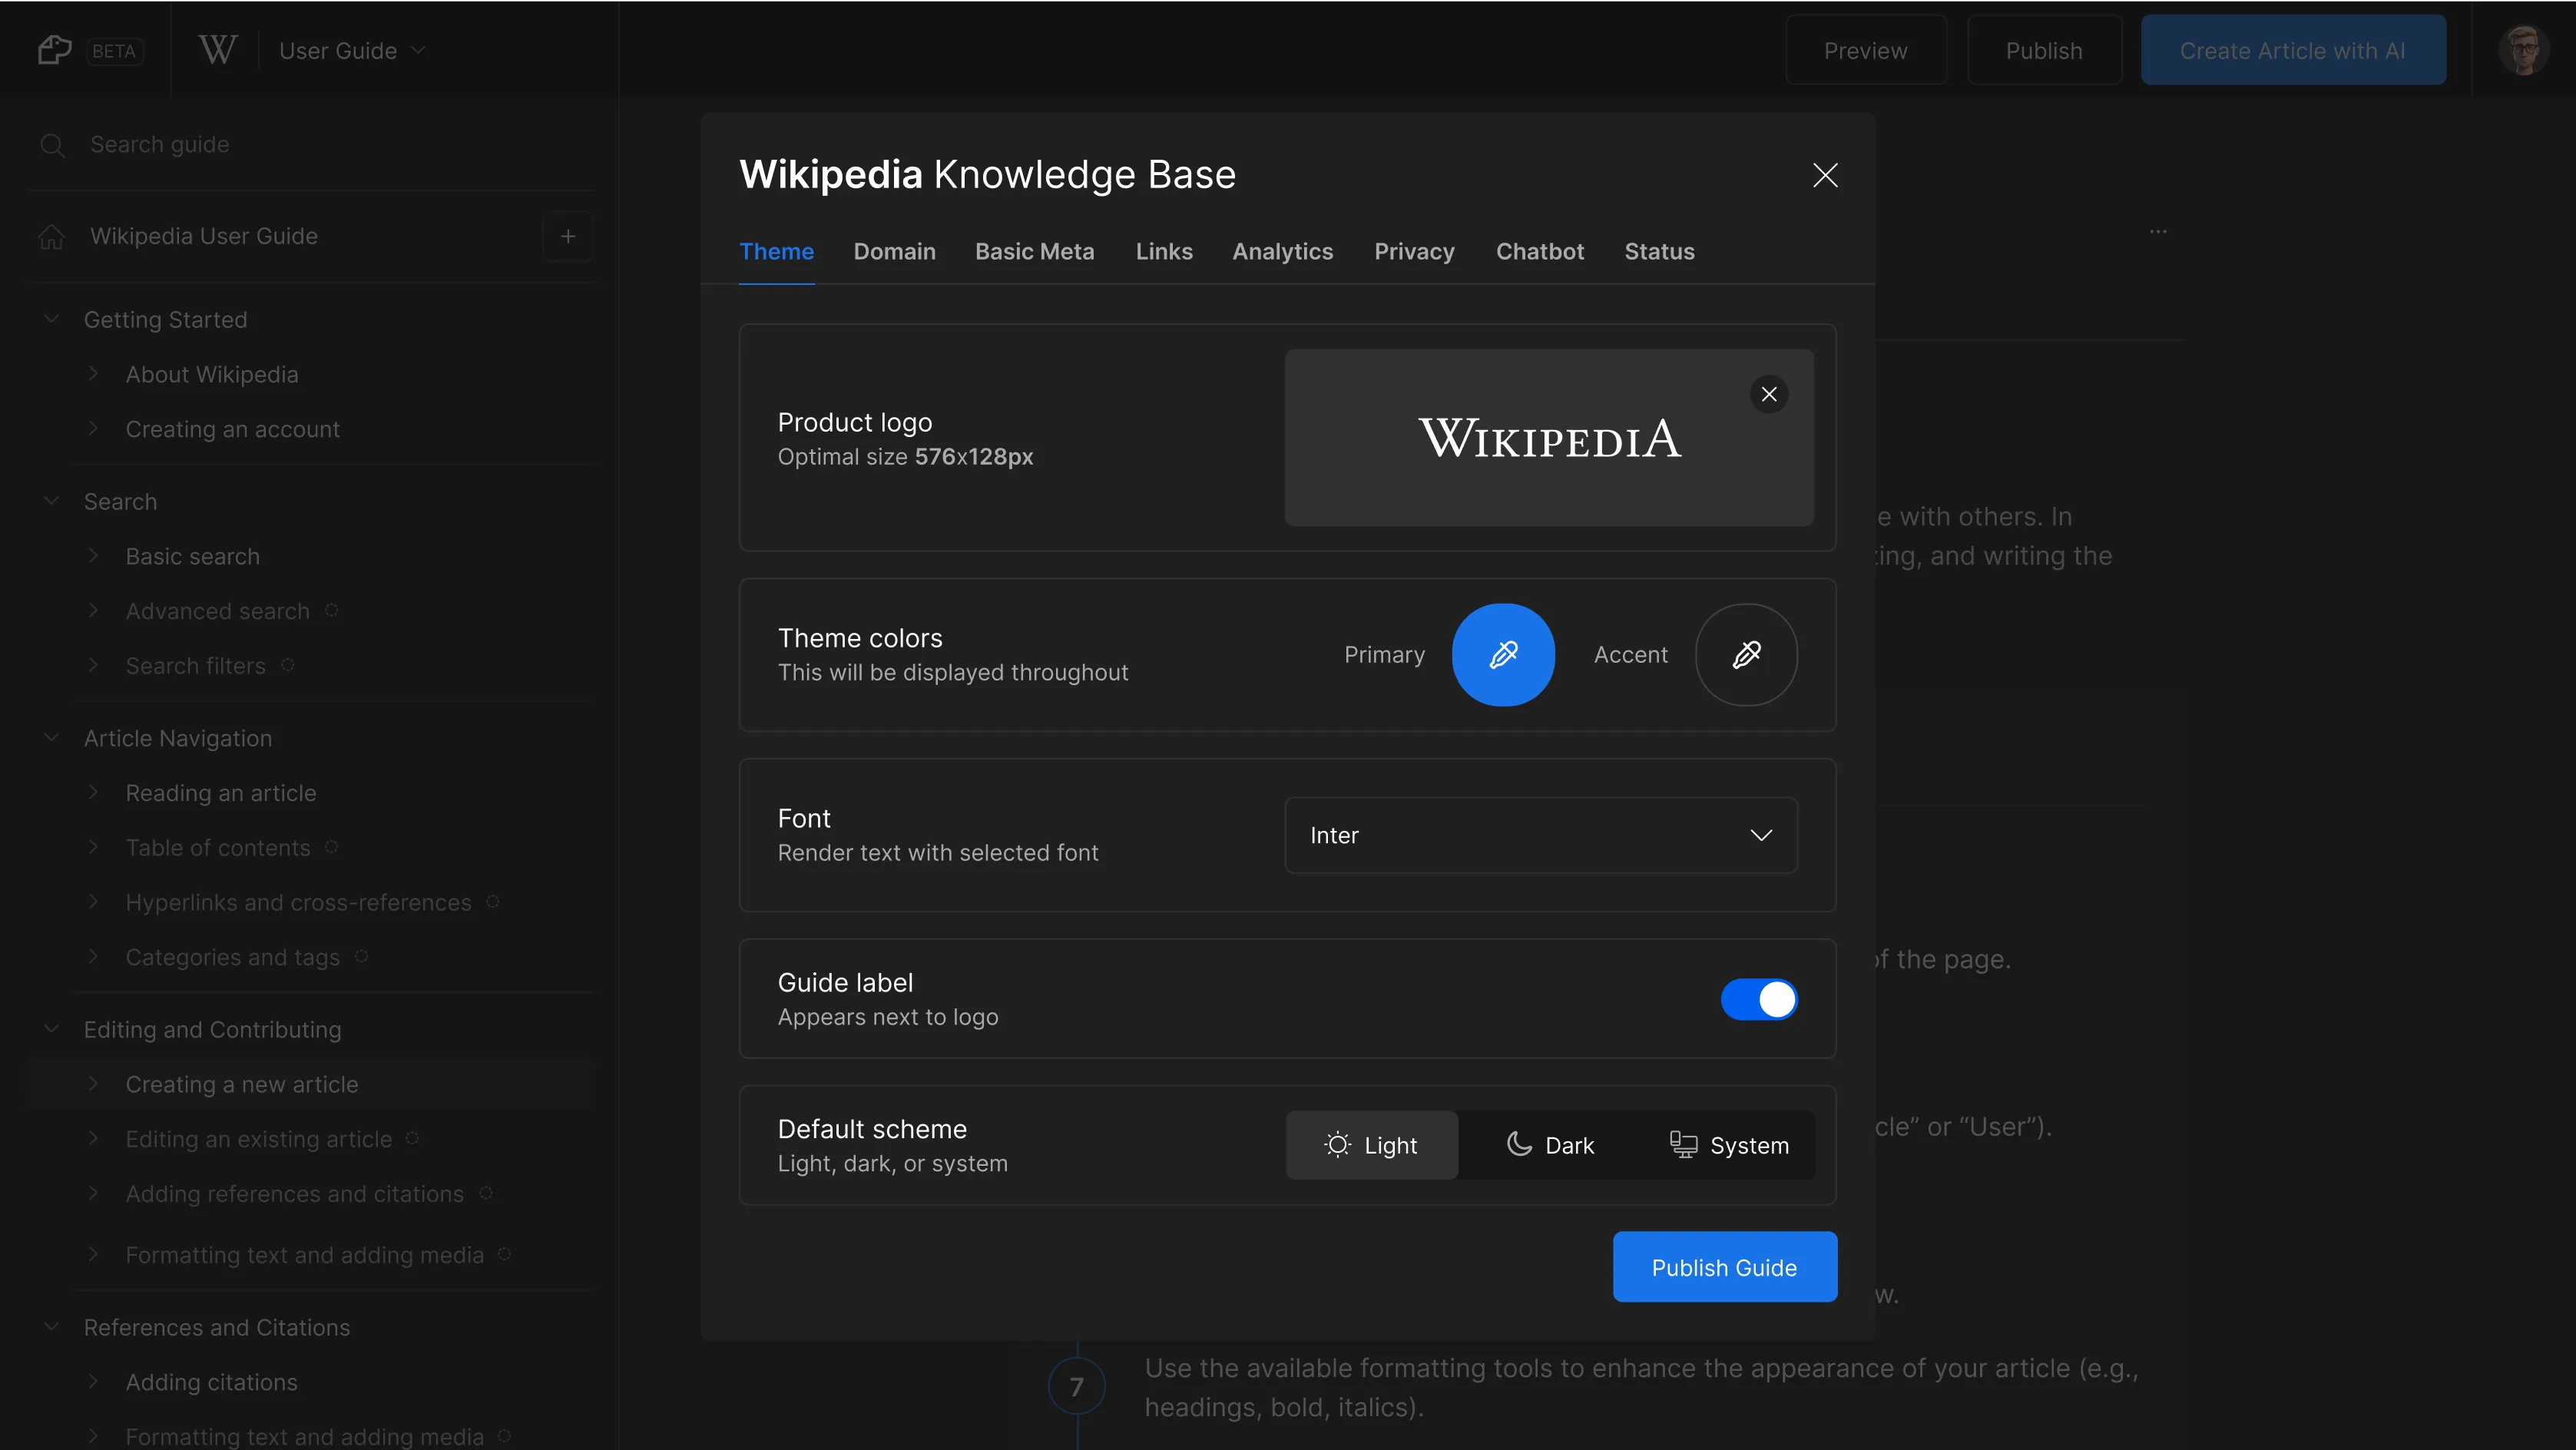Open the Chatbot tab

point(1539,251)
